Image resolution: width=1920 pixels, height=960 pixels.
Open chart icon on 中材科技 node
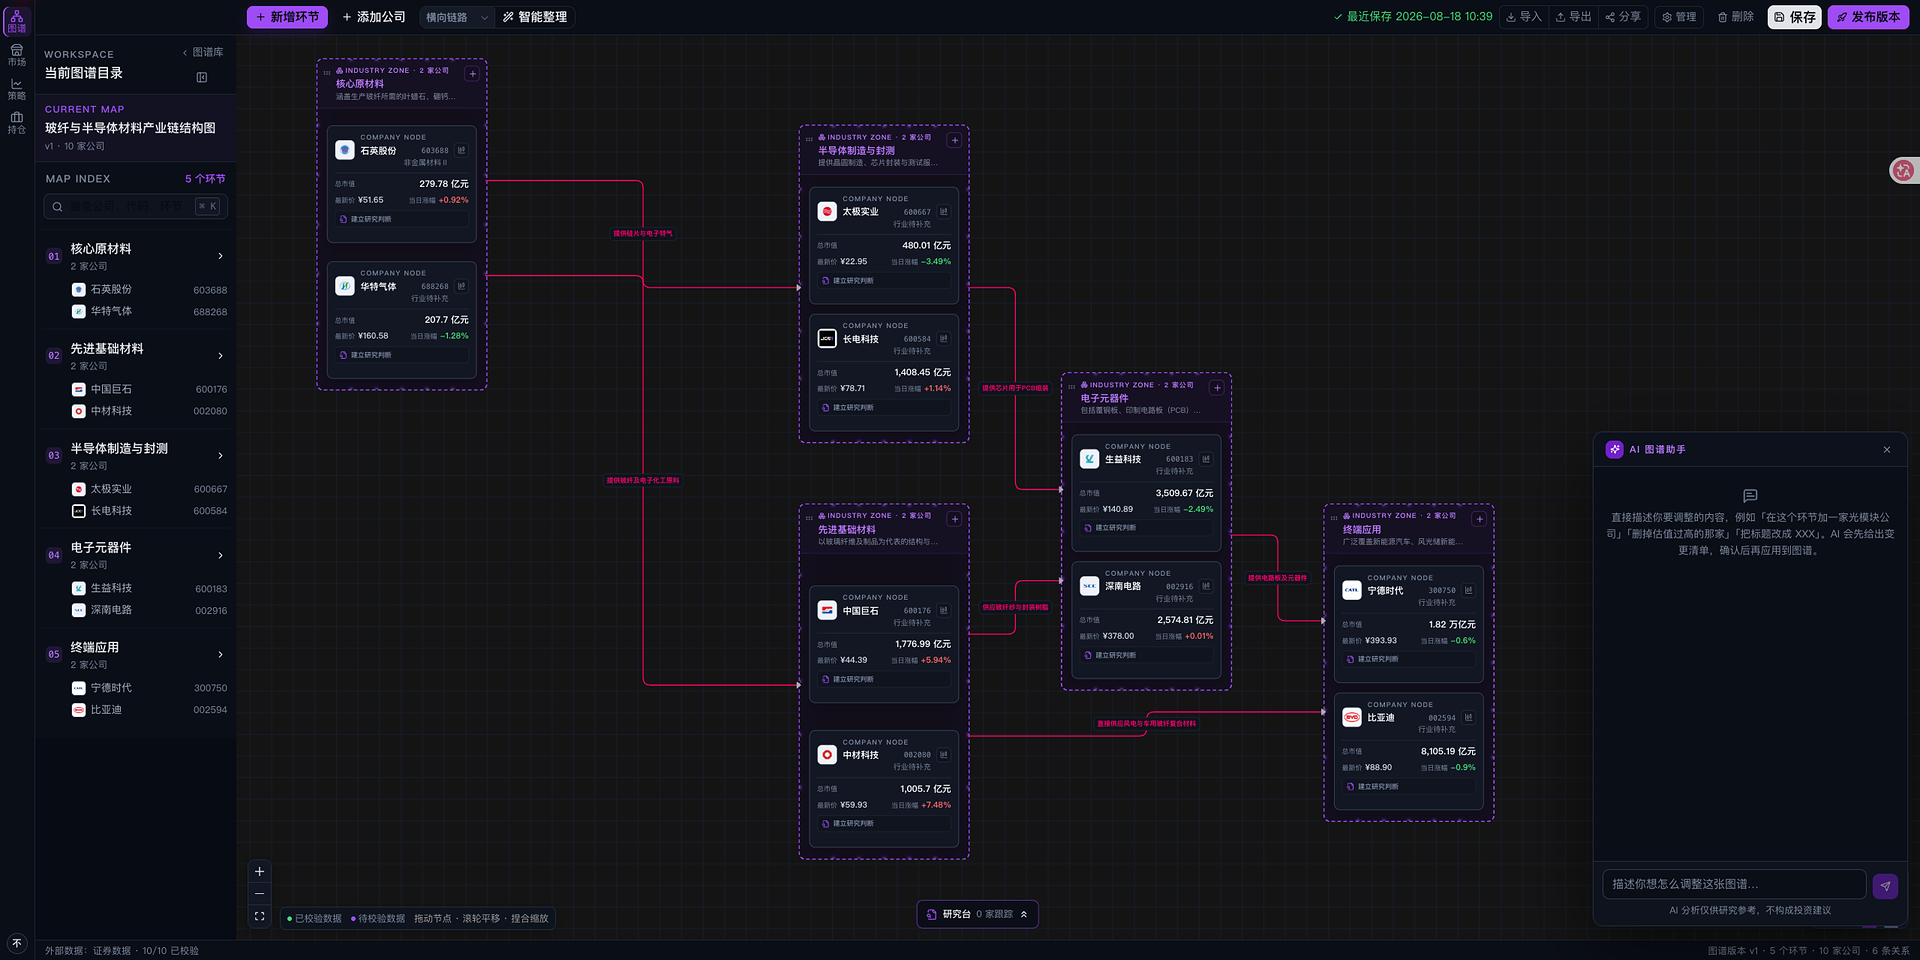coord(943,755)
